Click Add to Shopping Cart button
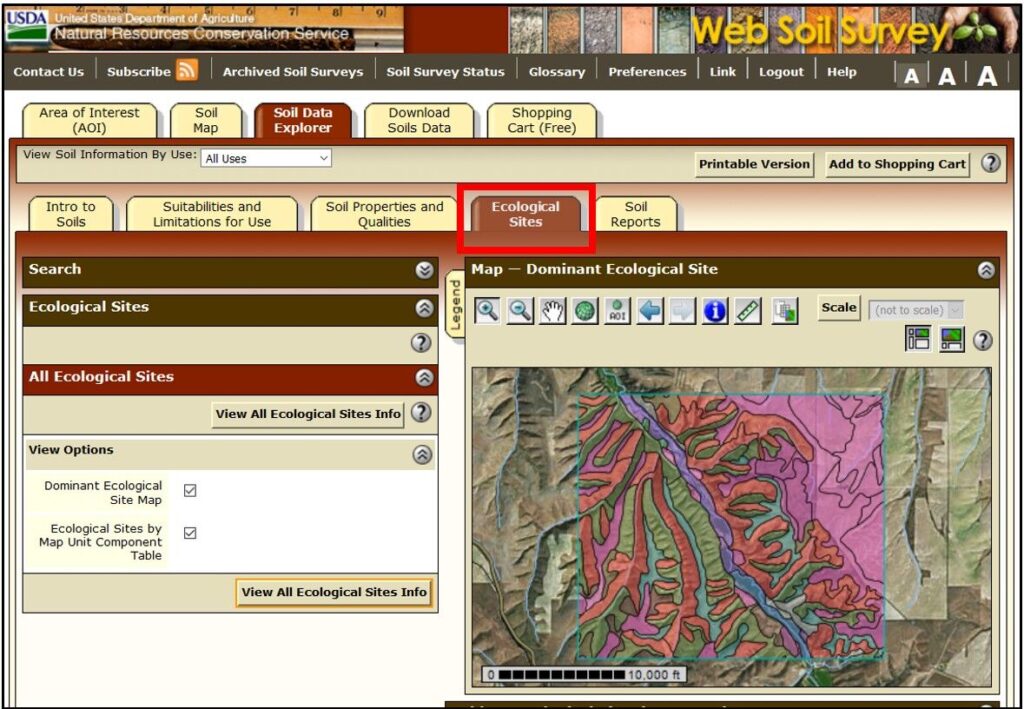 pos(897,165)
